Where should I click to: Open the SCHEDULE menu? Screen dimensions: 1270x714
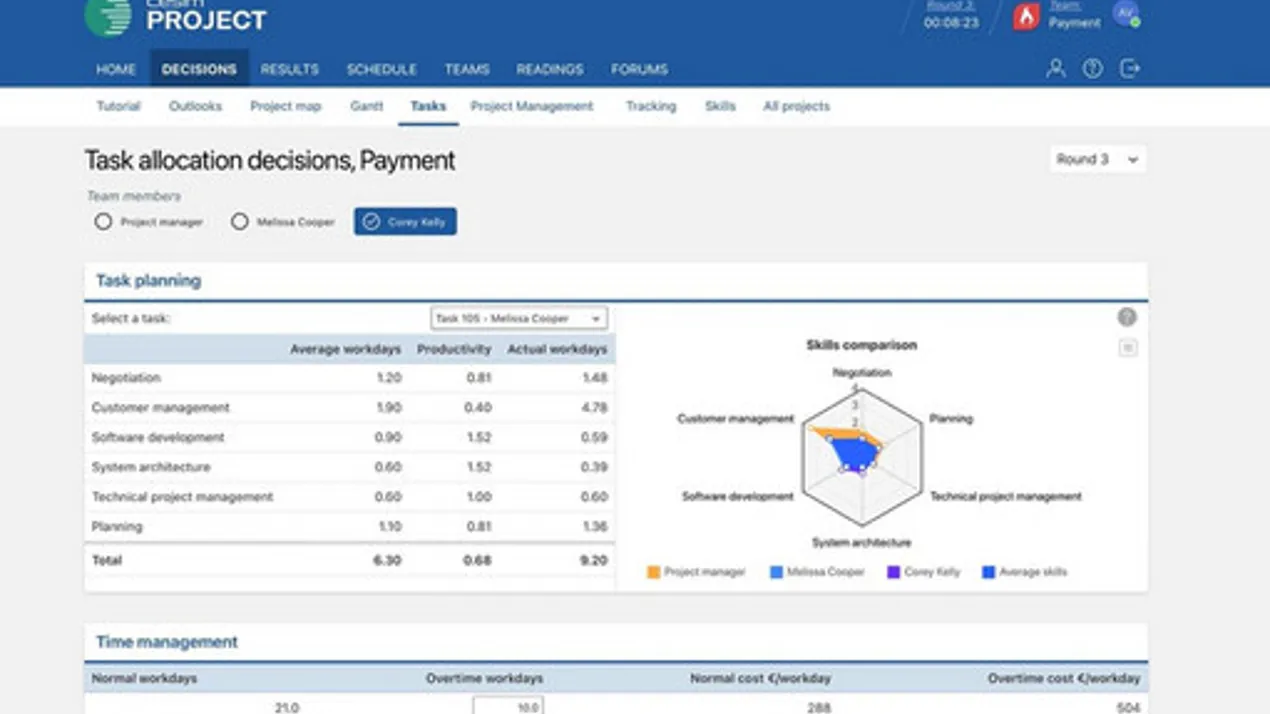pos(381,69)
